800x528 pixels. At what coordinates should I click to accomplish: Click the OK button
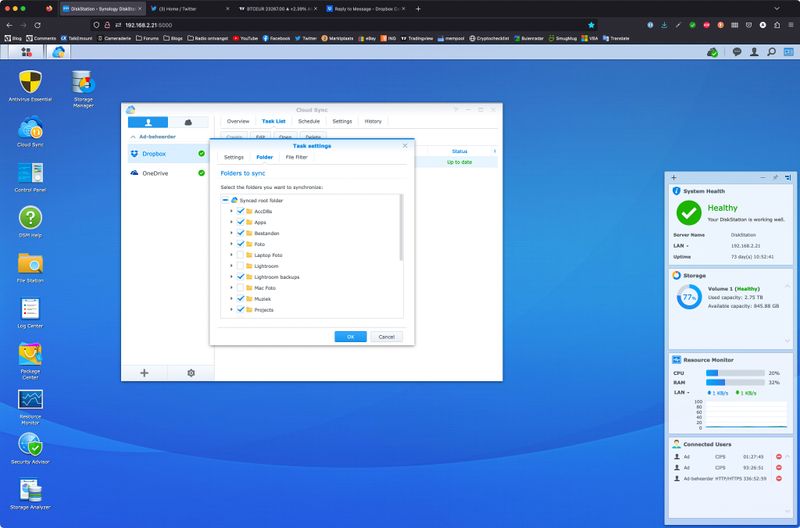pos(350,337)
